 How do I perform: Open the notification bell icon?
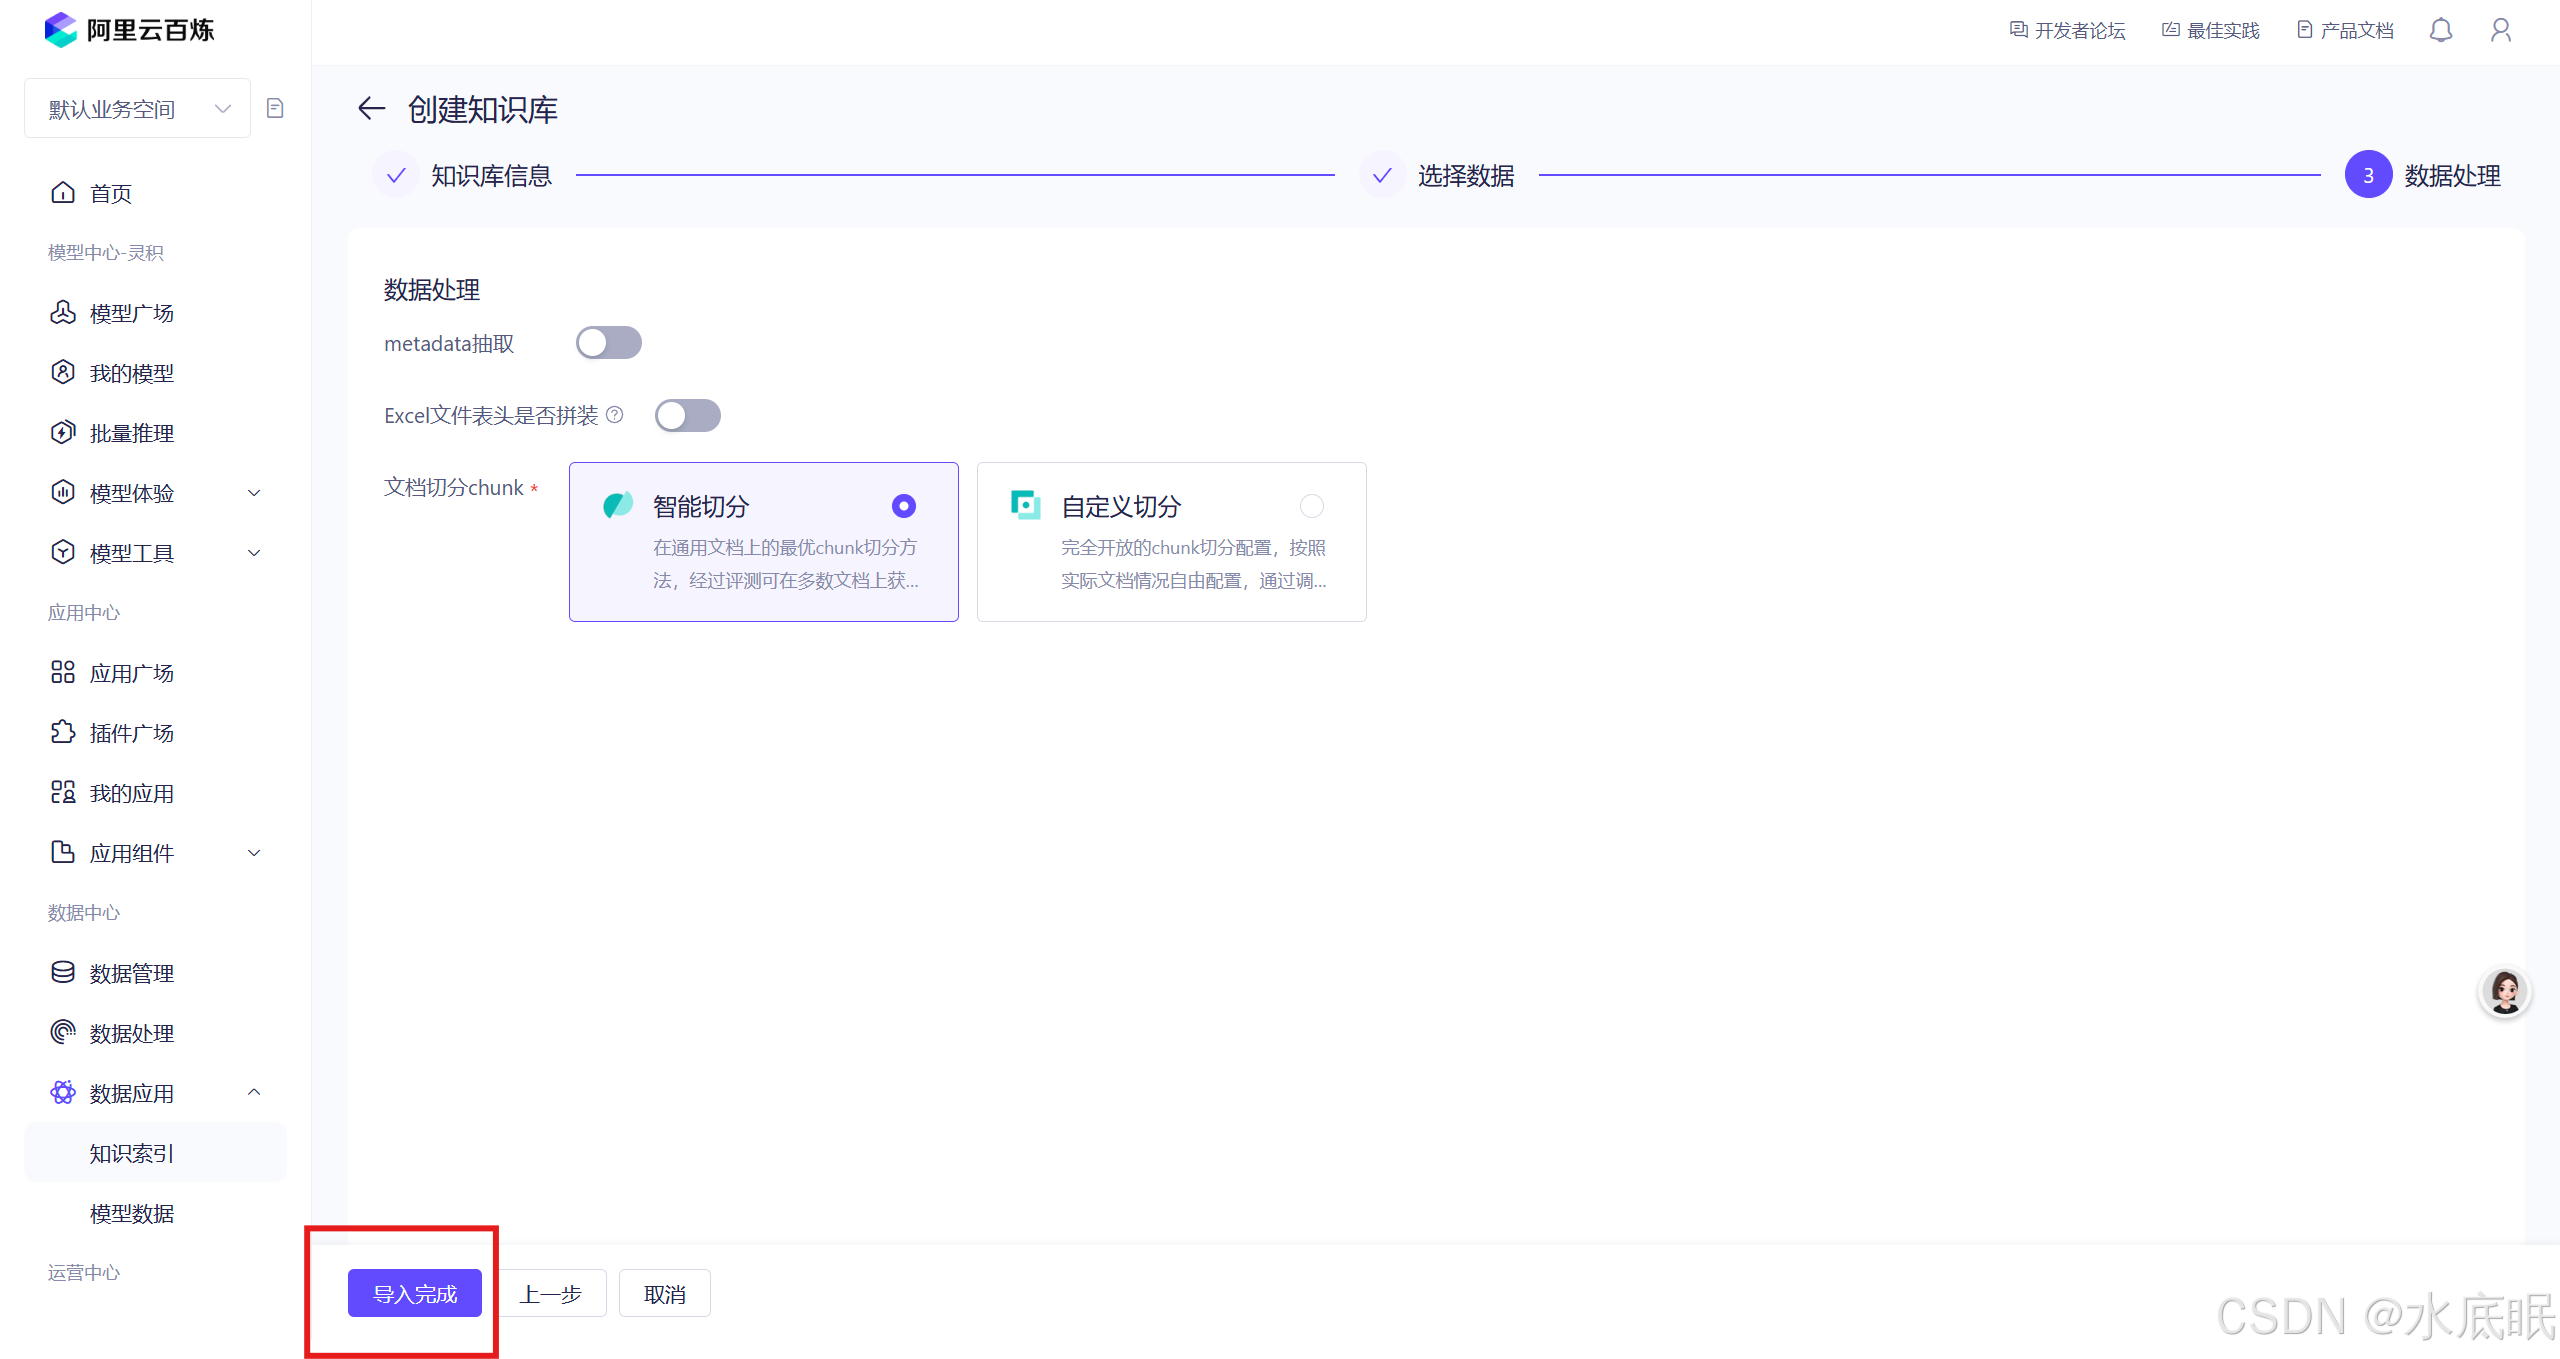point(2440,30)
